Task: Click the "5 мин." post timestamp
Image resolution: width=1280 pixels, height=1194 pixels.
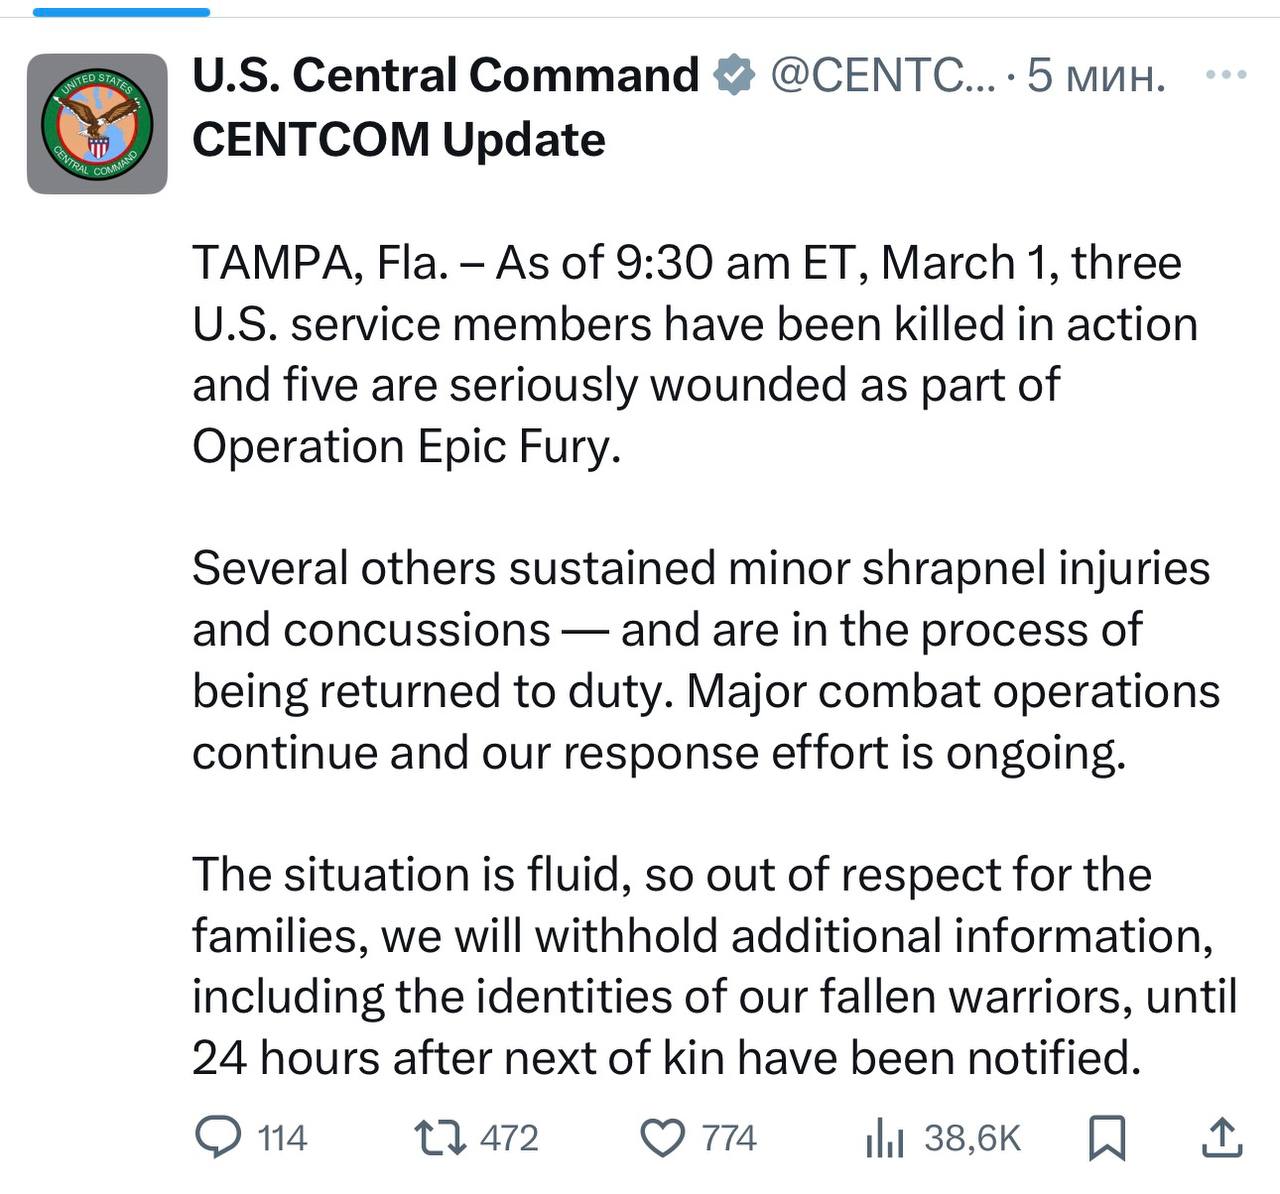Action: tap(1097, 75)
